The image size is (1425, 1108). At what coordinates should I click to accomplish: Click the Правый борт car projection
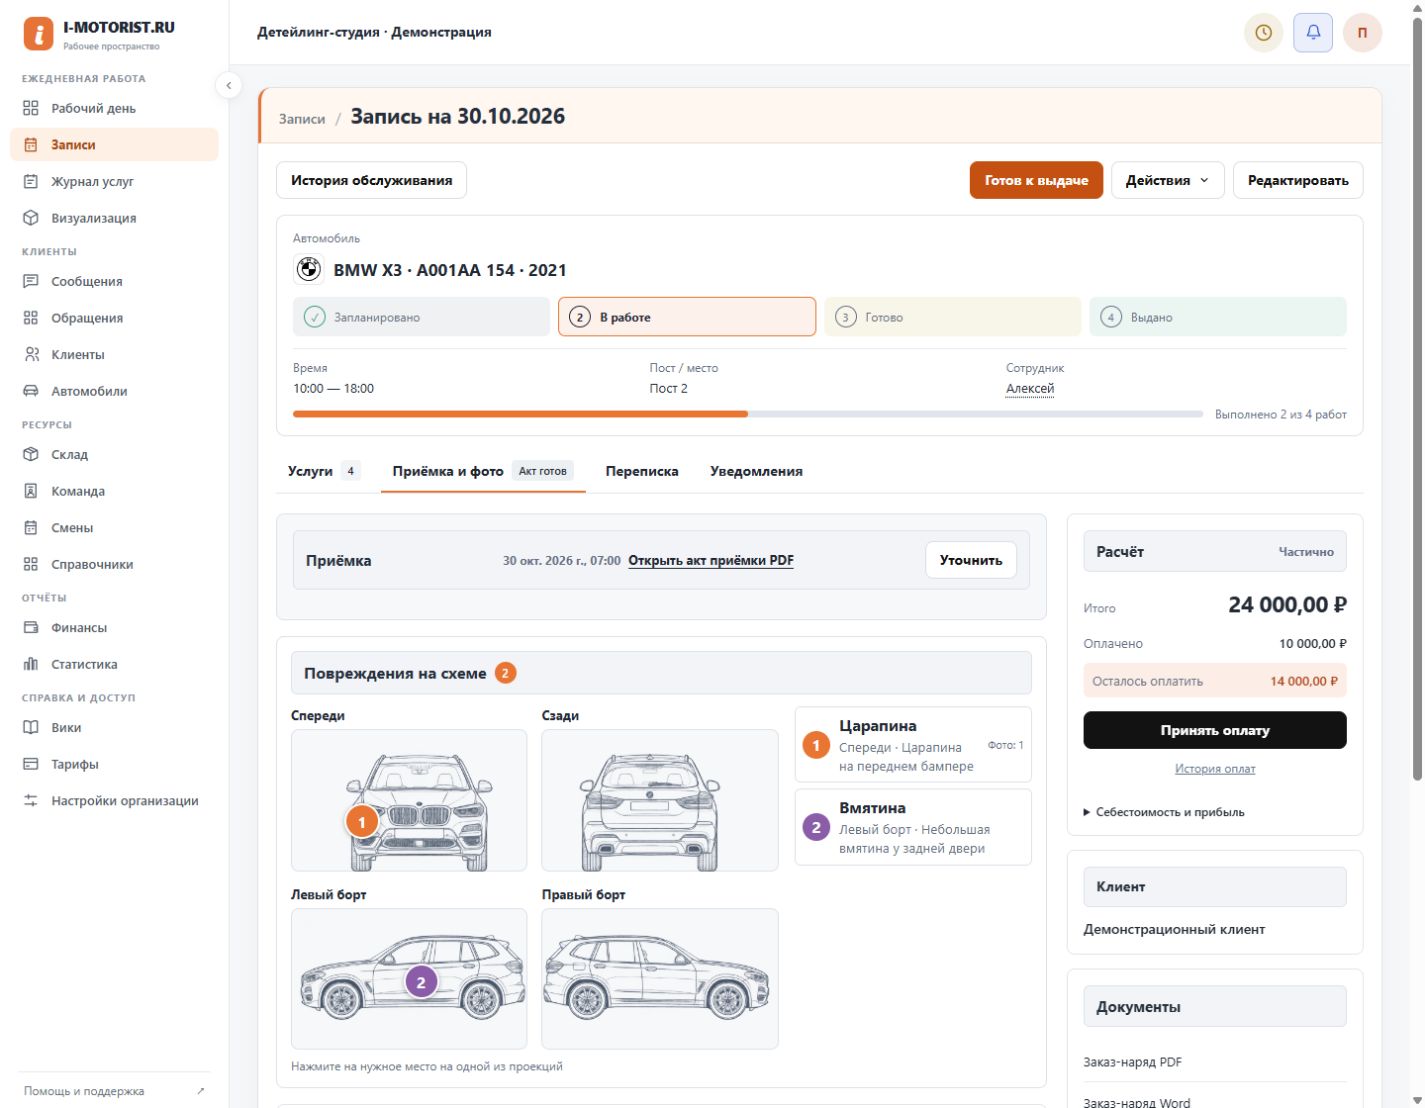click(660, 978)
